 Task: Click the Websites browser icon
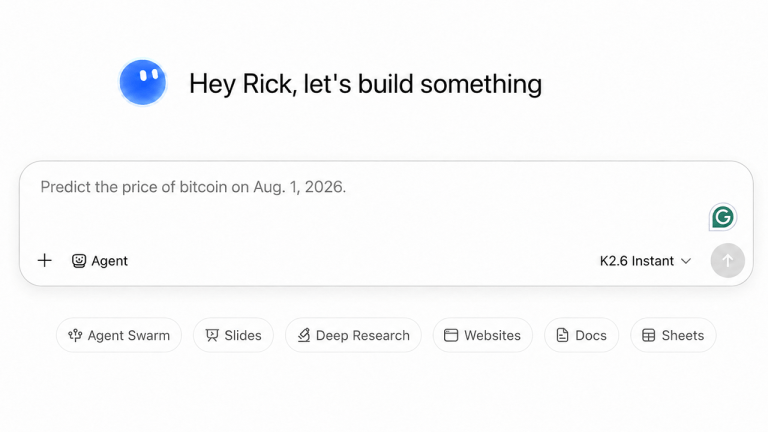(451, 335)
